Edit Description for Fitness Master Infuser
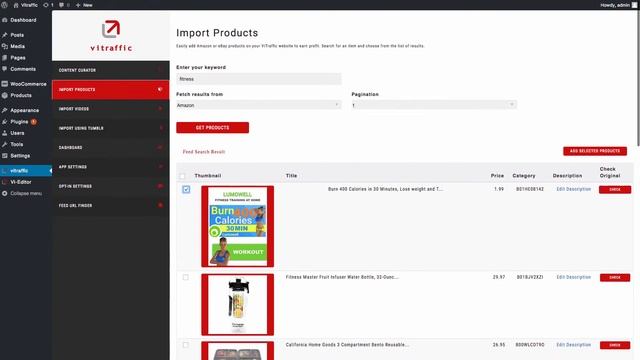 tap(573, 277)
